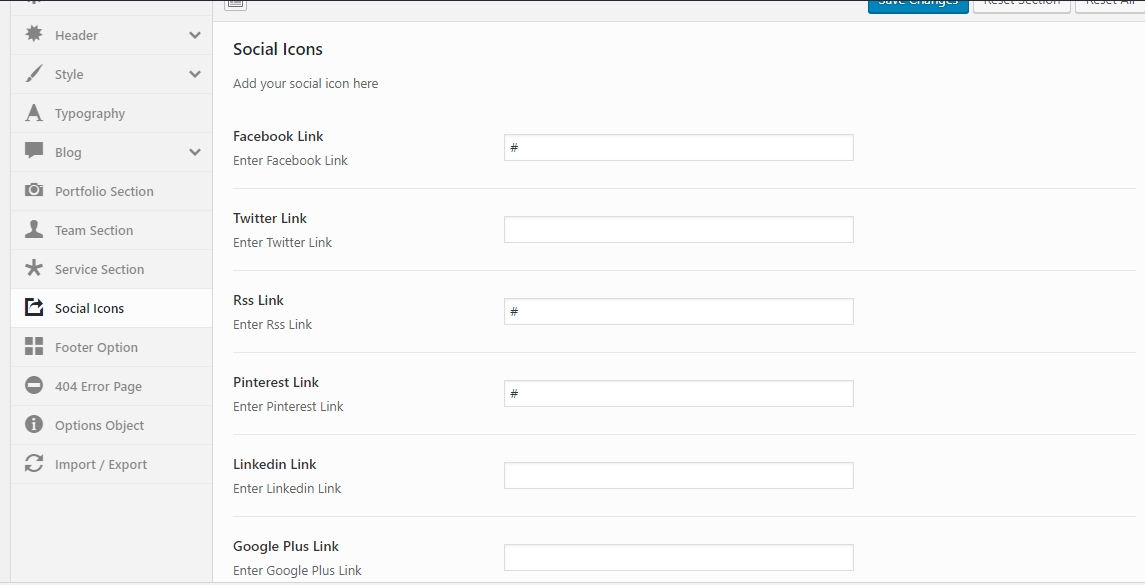Click the Typography letter icon
This screenshot has height=585, width=1145.
pos(34,112)
